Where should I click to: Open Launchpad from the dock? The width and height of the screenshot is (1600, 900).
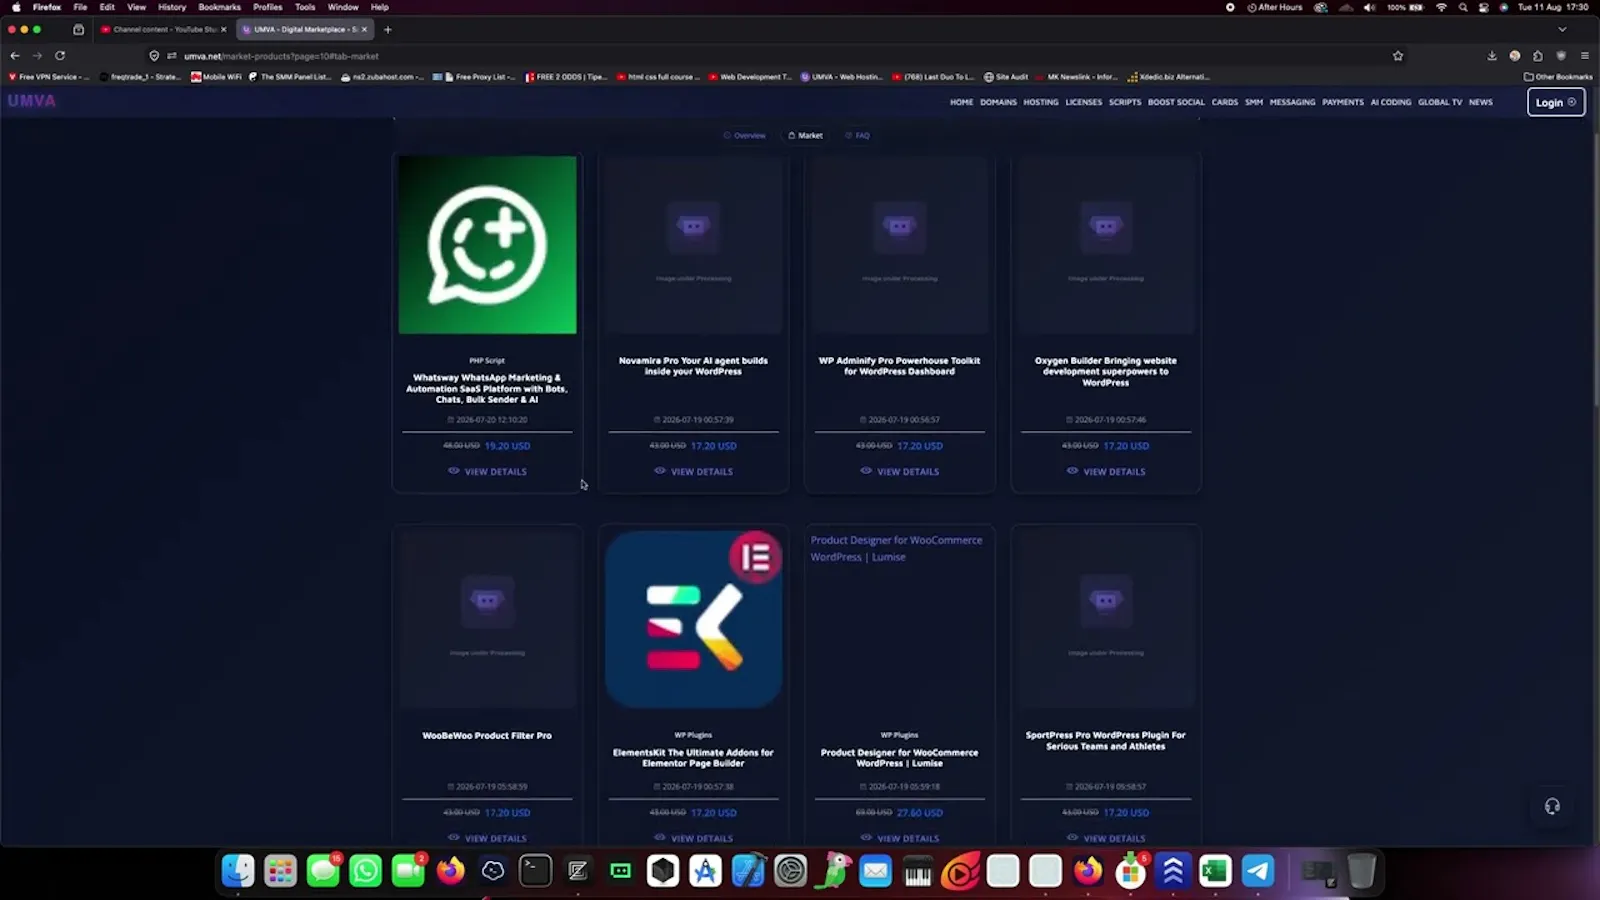click(280, 871)
